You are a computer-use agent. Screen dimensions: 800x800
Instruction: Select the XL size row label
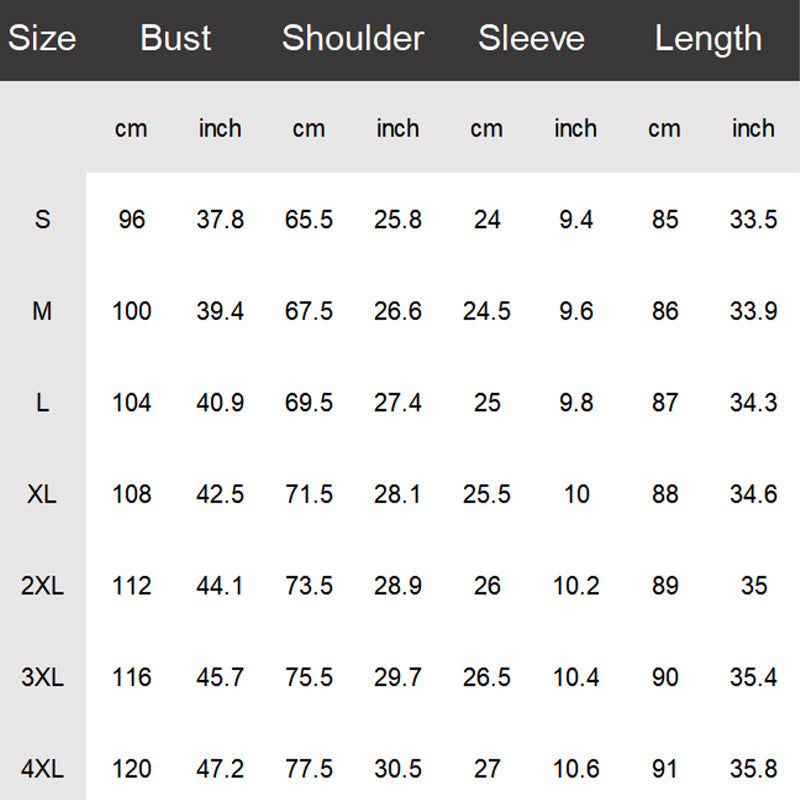(x=42, y=494)
